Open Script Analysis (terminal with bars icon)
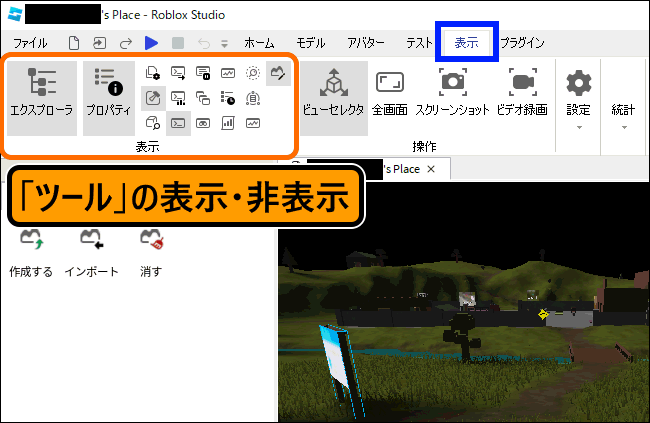The height and width of the screenshot is (423, 650). 178,98
